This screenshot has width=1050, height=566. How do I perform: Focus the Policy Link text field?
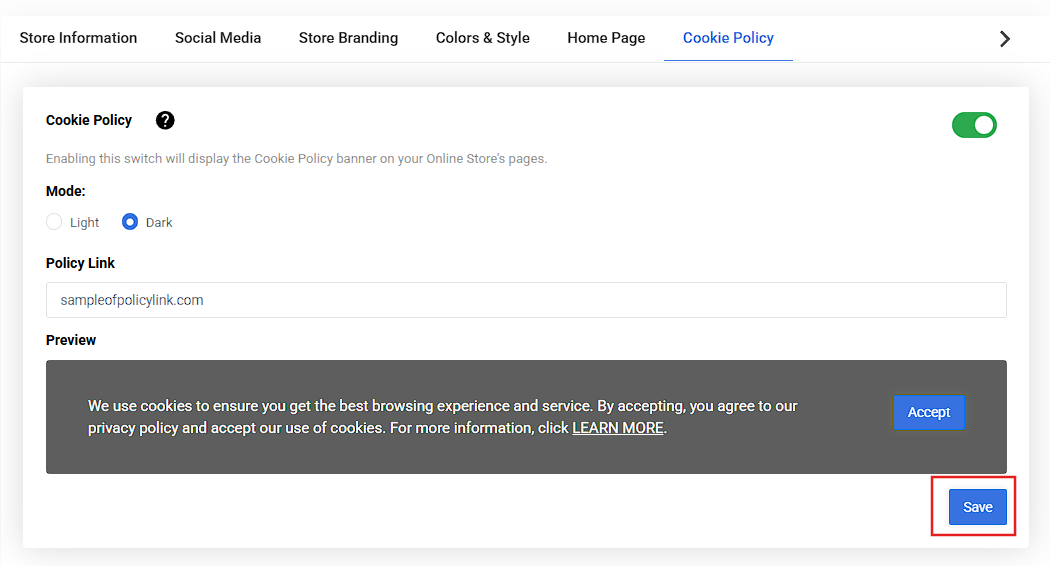point(526,300)
